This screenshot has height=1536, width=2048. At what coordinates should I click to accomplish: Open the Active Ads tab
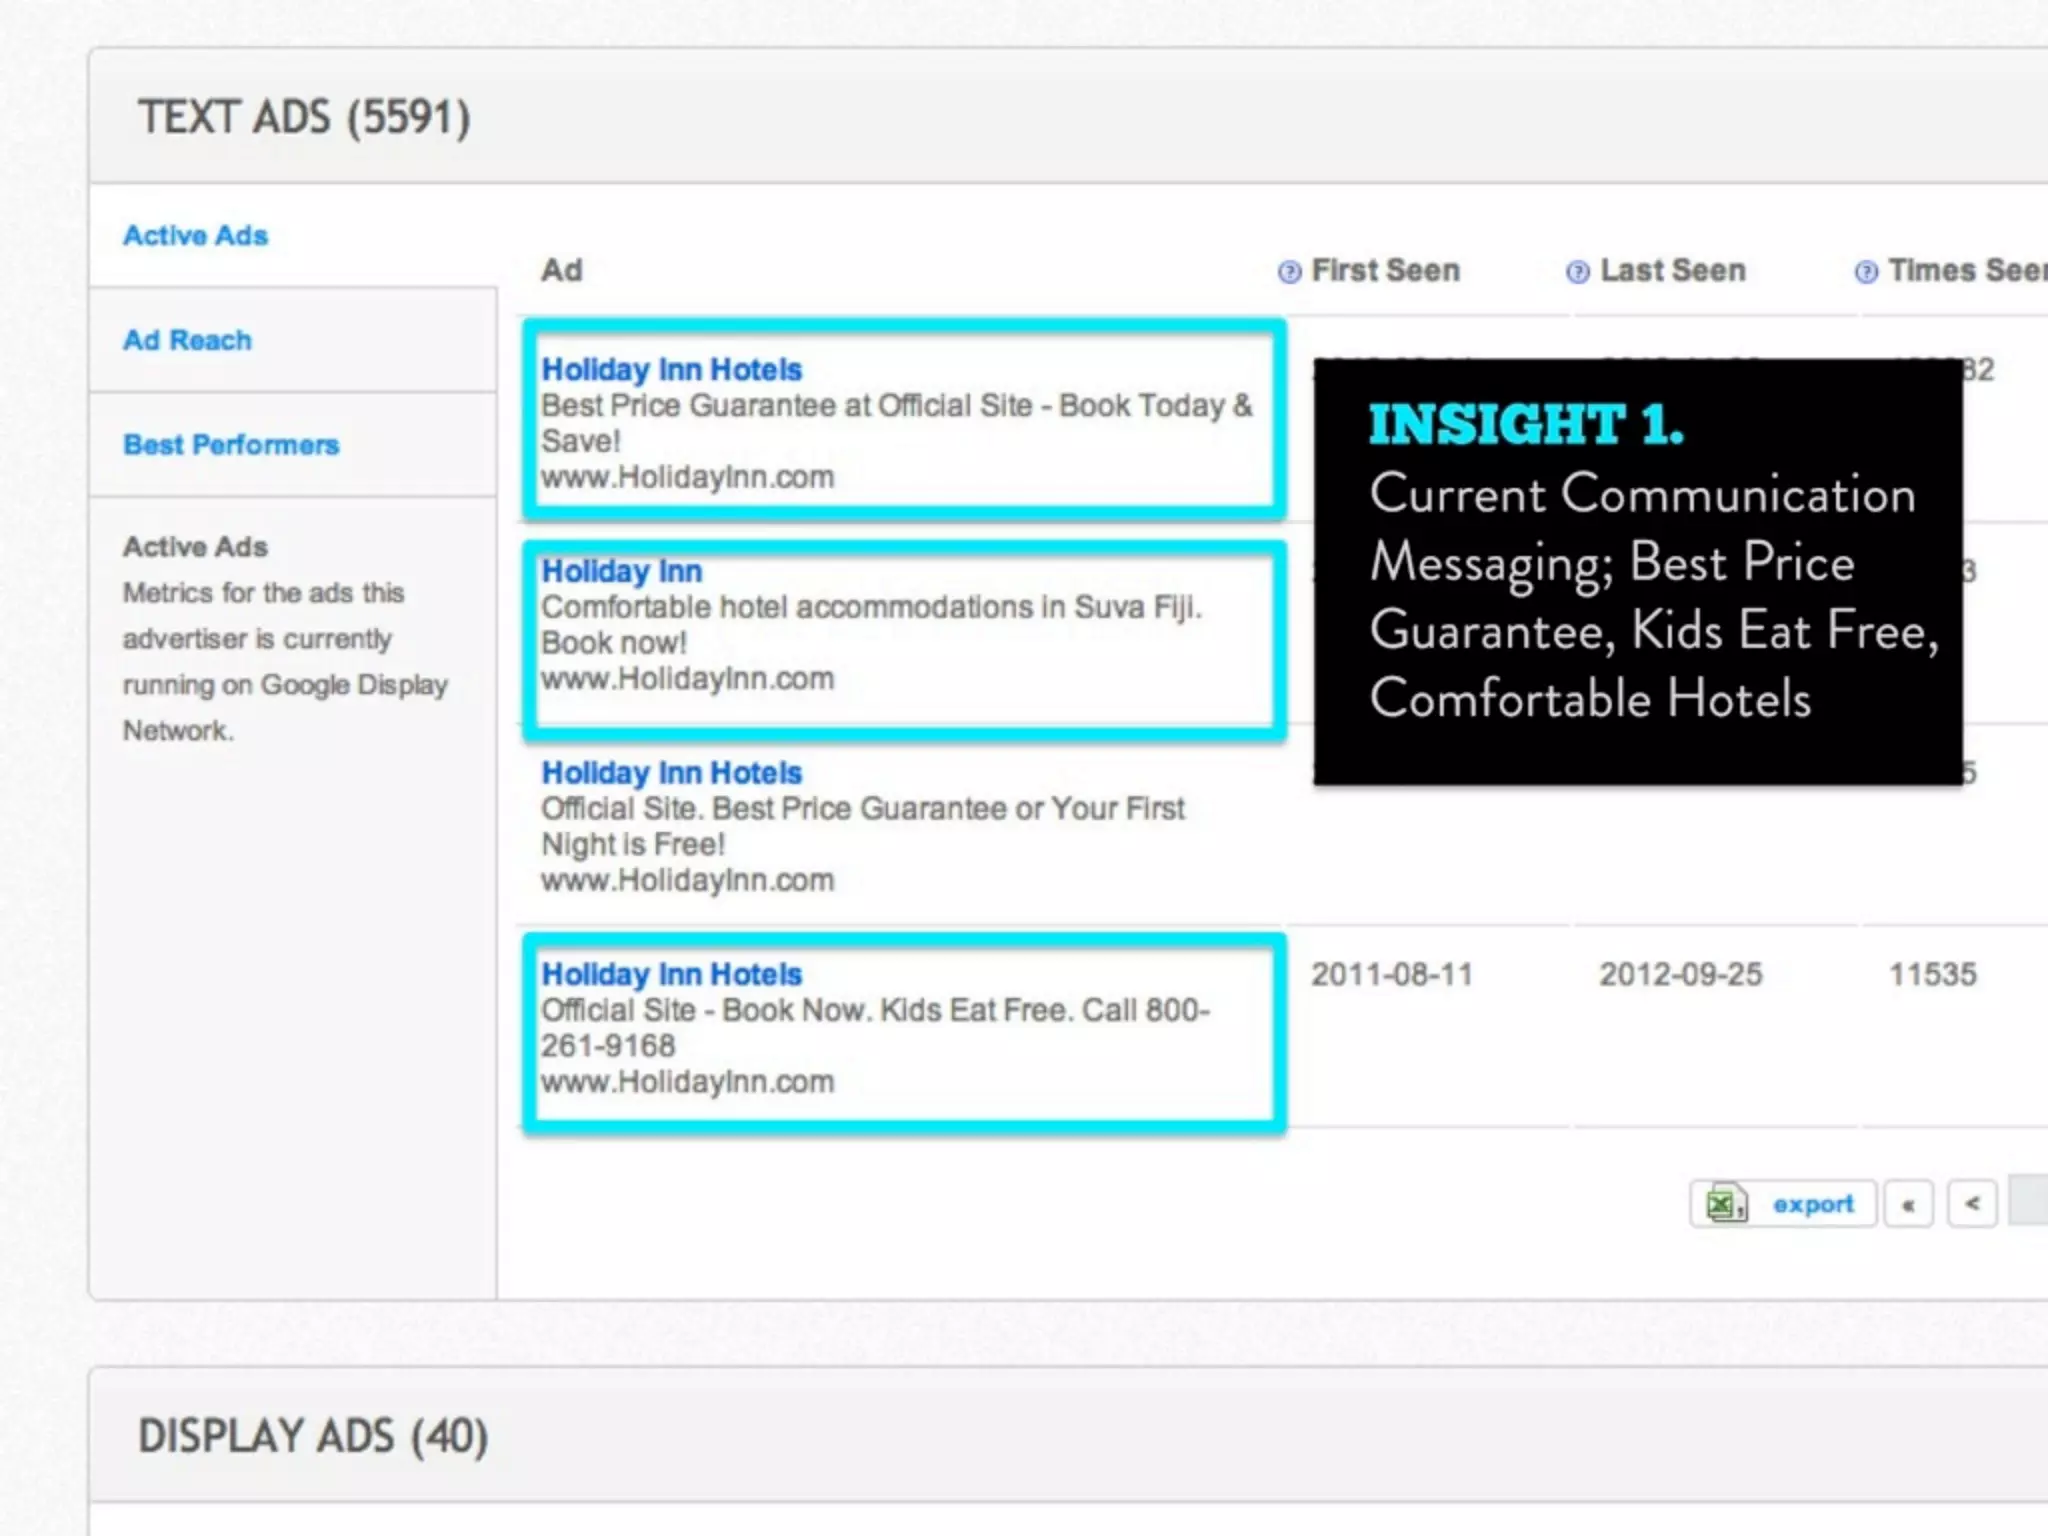click(195, 236)
